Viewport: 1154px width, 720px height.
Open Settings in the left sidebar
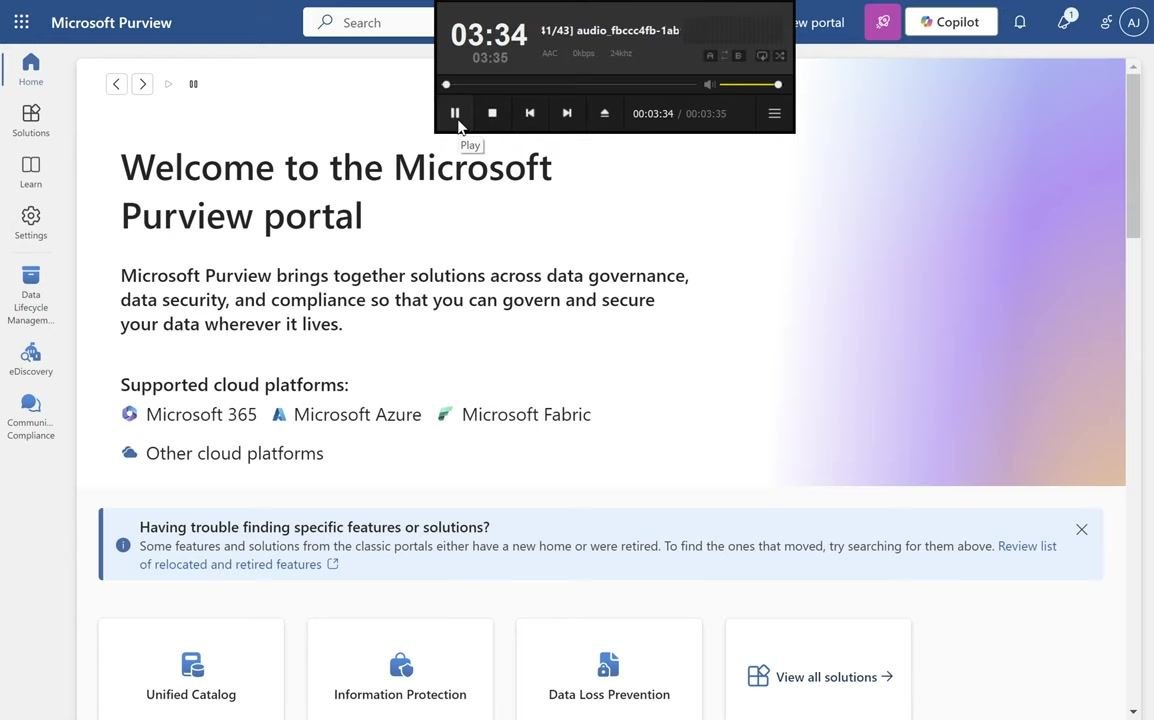click(x=31, y=223)
